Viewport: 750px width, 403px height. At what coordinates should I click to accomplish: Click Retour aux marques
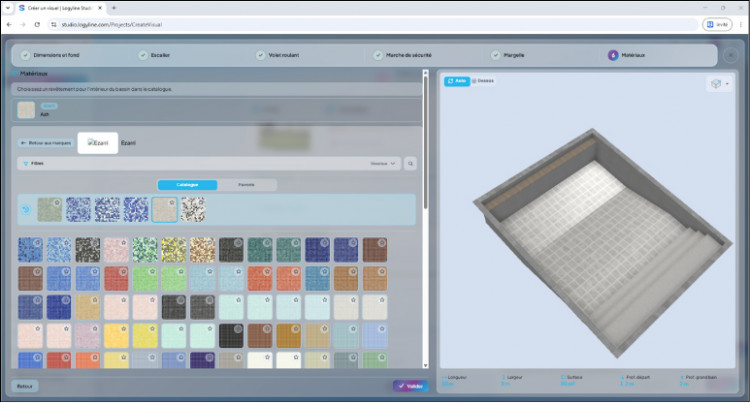(46, 143)
